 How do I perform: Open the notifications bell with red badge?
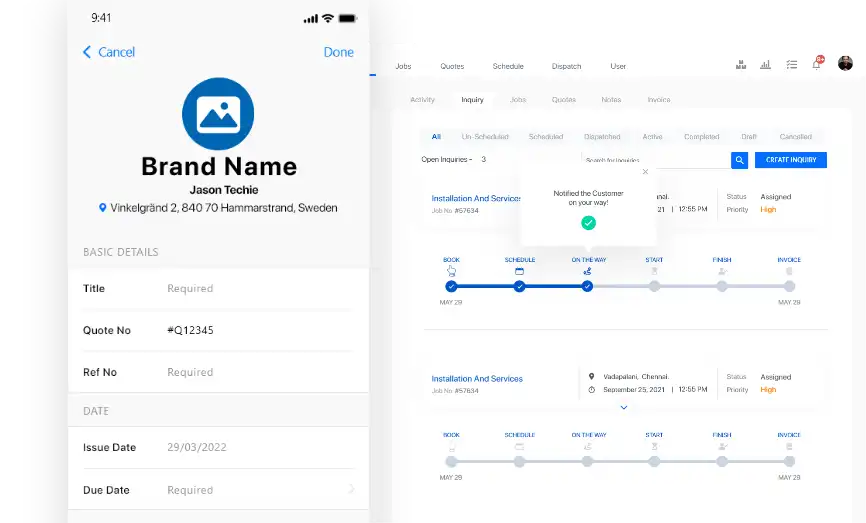pyautogui.click(x=817, y=63)
